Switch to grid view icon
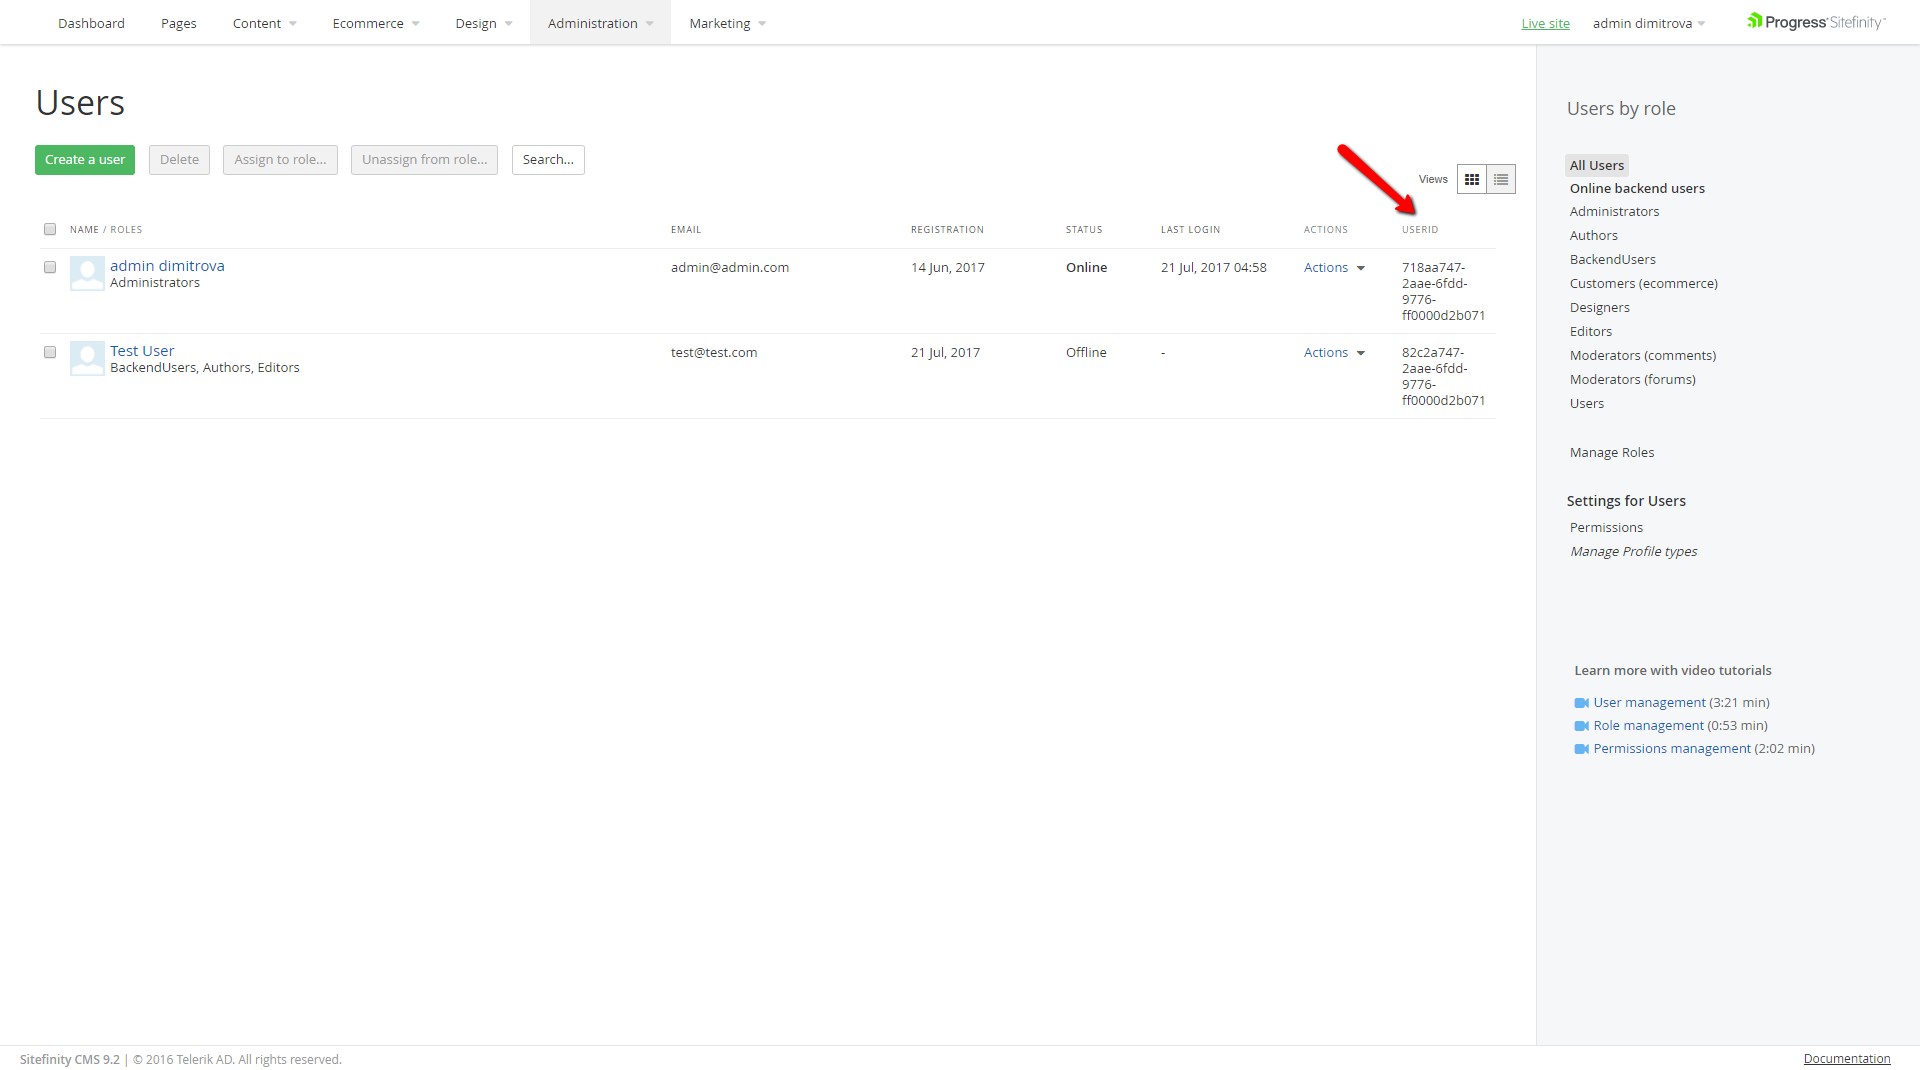The image size is (1920, 1070). 1472,180
